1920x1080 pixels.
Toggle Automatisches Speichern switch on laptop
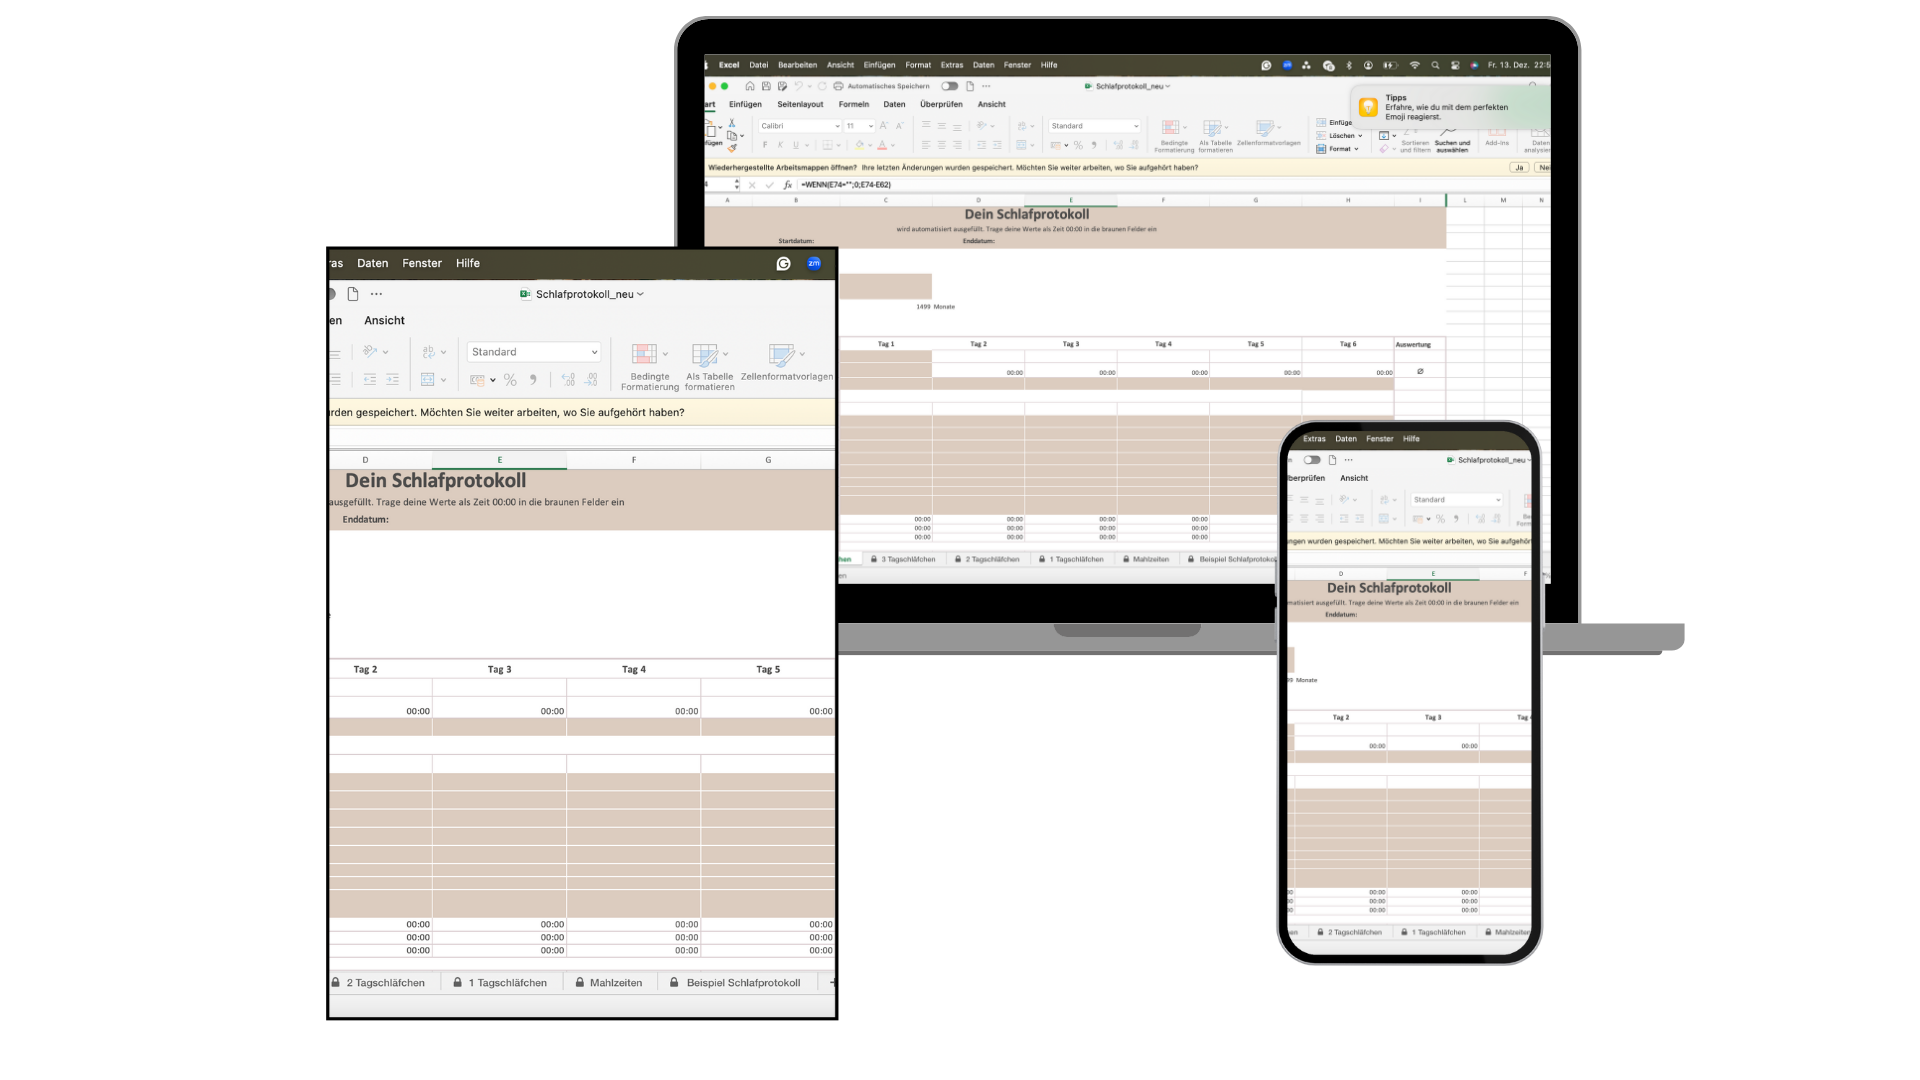point(949,86)
